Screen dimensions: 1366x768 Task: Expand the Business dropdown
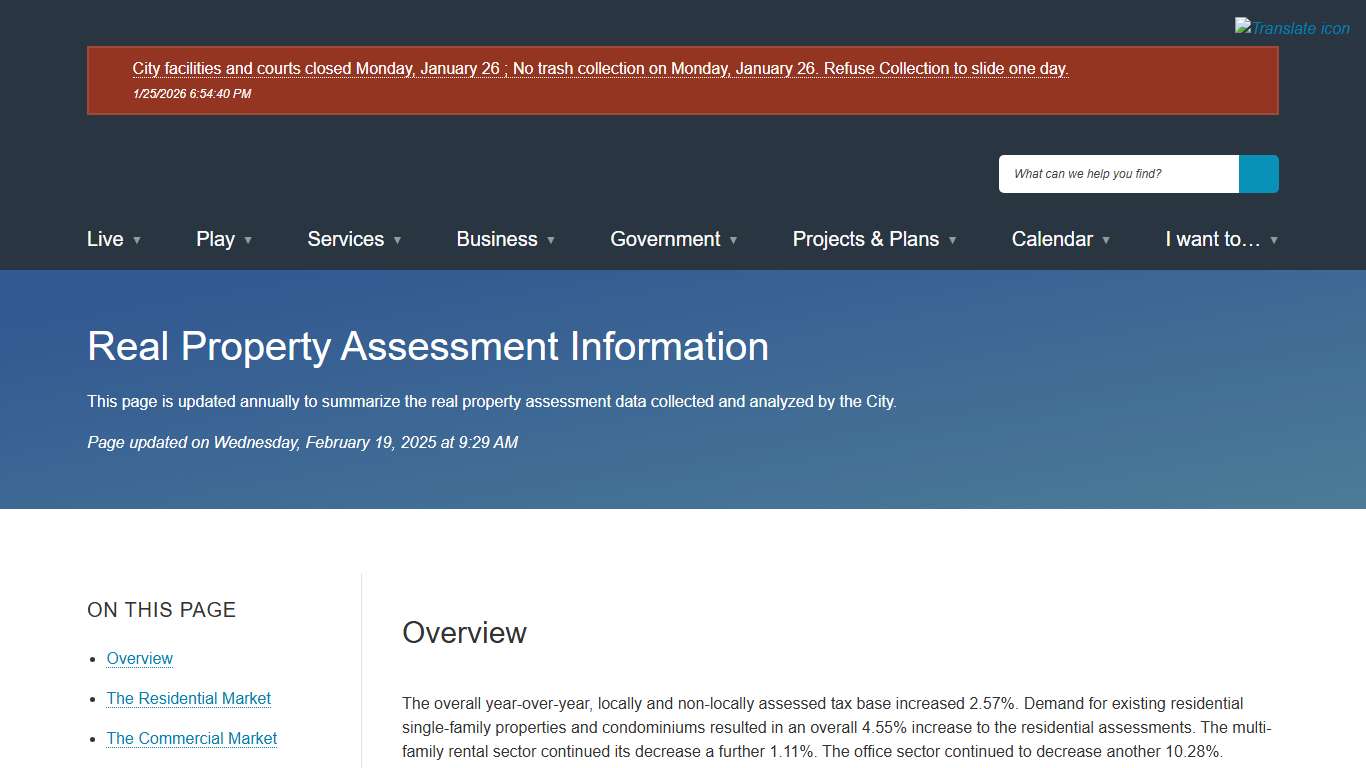point(497,239)
